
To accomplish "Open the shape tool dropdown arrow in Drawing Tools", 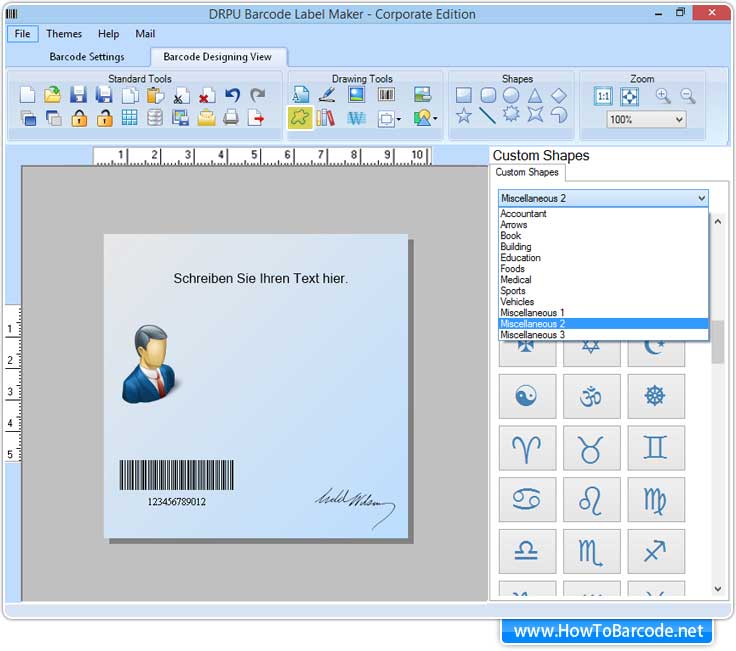I will [x=399, y=119].
